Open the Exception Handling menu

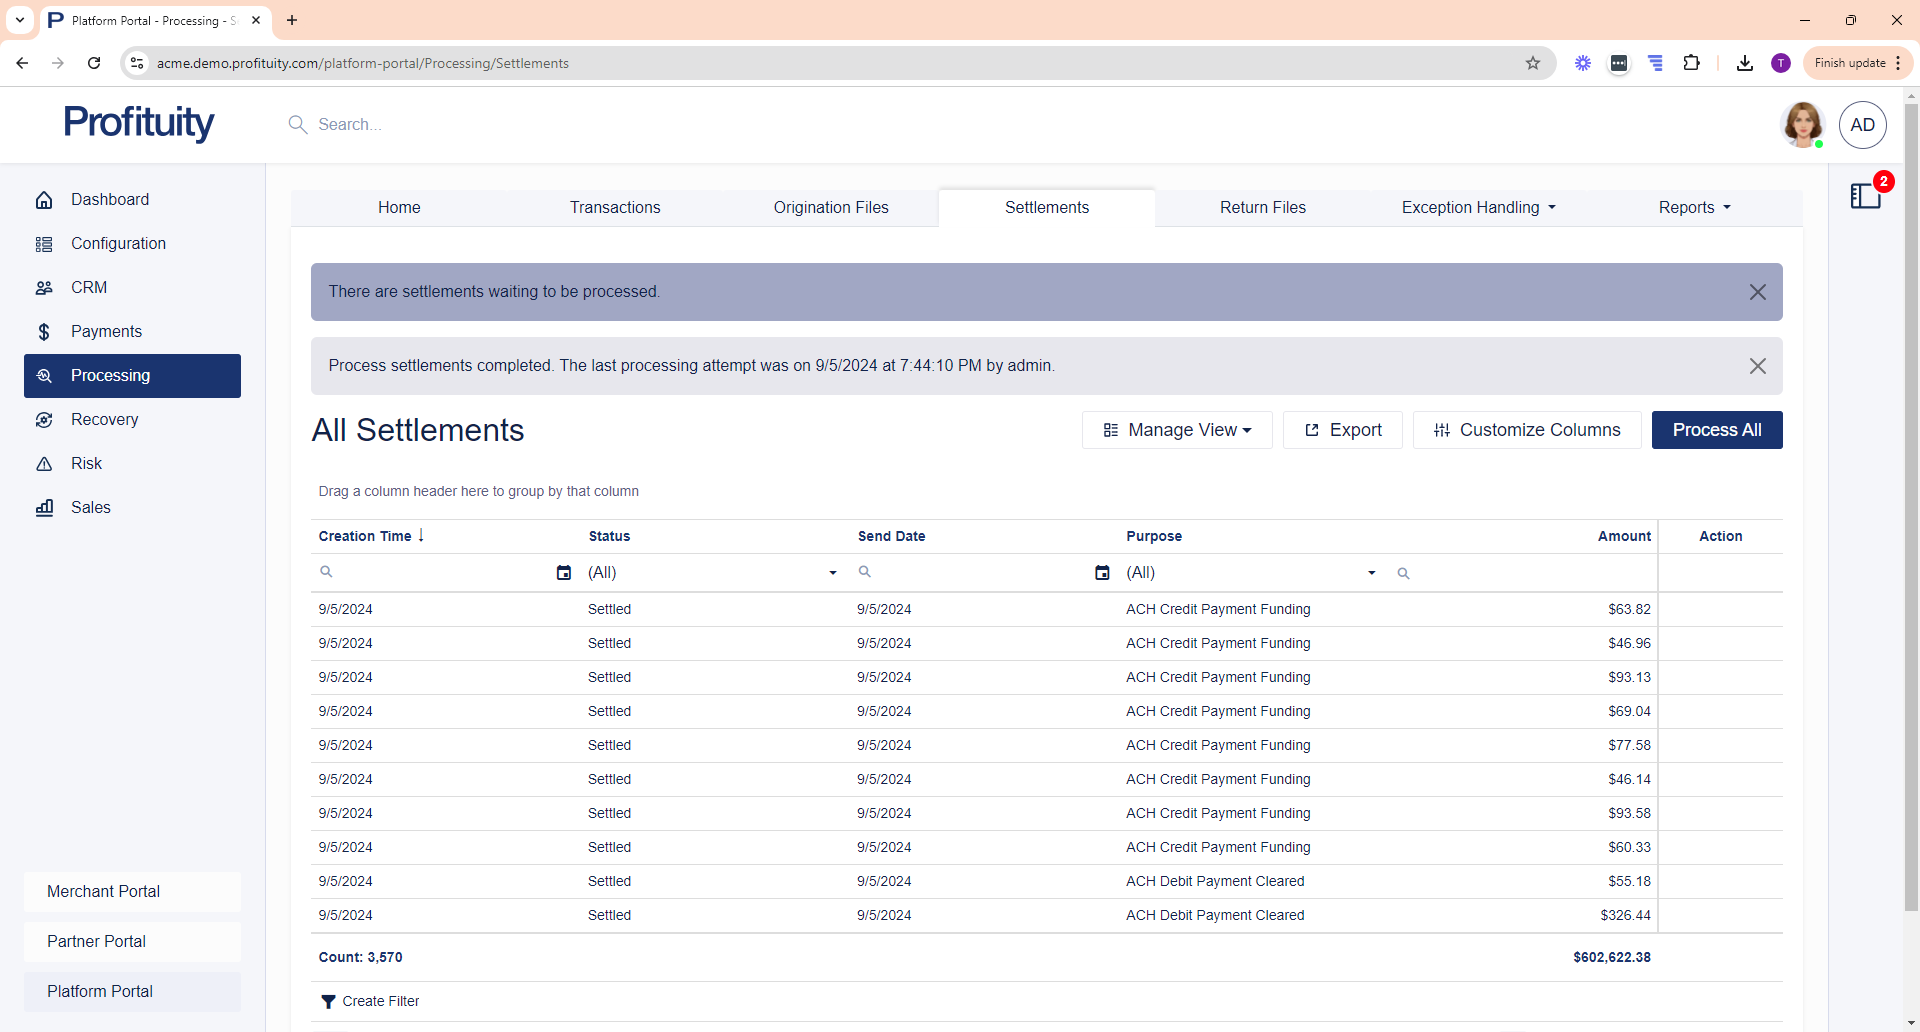pos(1478,208)
